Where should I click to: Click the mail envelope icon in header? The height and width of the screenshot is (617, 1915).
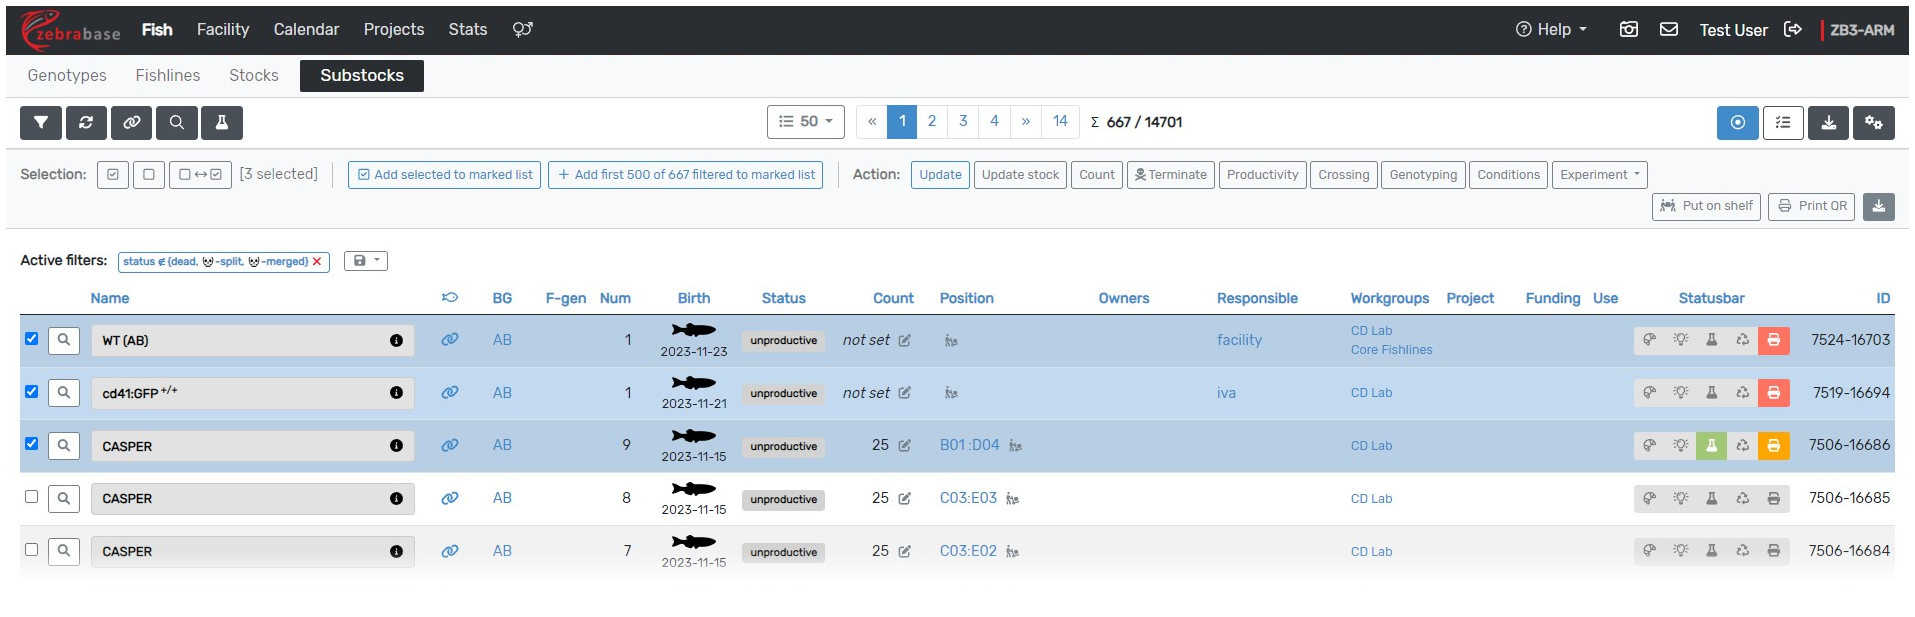pyautogui.click(x=1669, y=30)
